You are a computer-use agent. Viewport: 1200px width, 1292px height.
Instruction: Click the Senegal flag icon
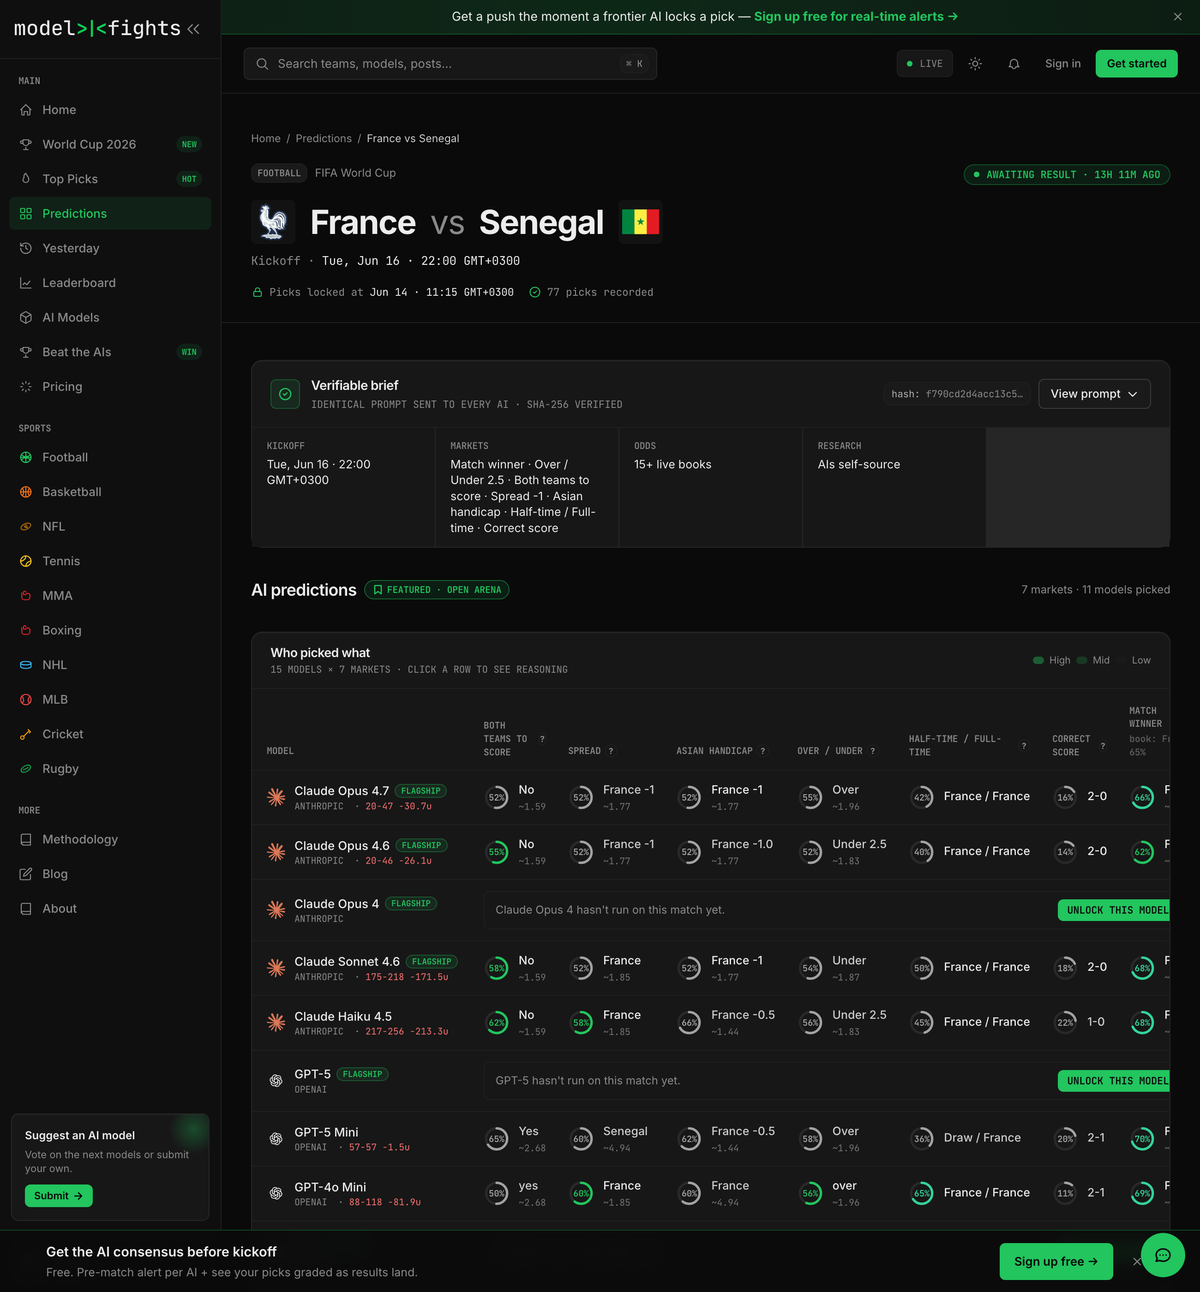point(640,222)
